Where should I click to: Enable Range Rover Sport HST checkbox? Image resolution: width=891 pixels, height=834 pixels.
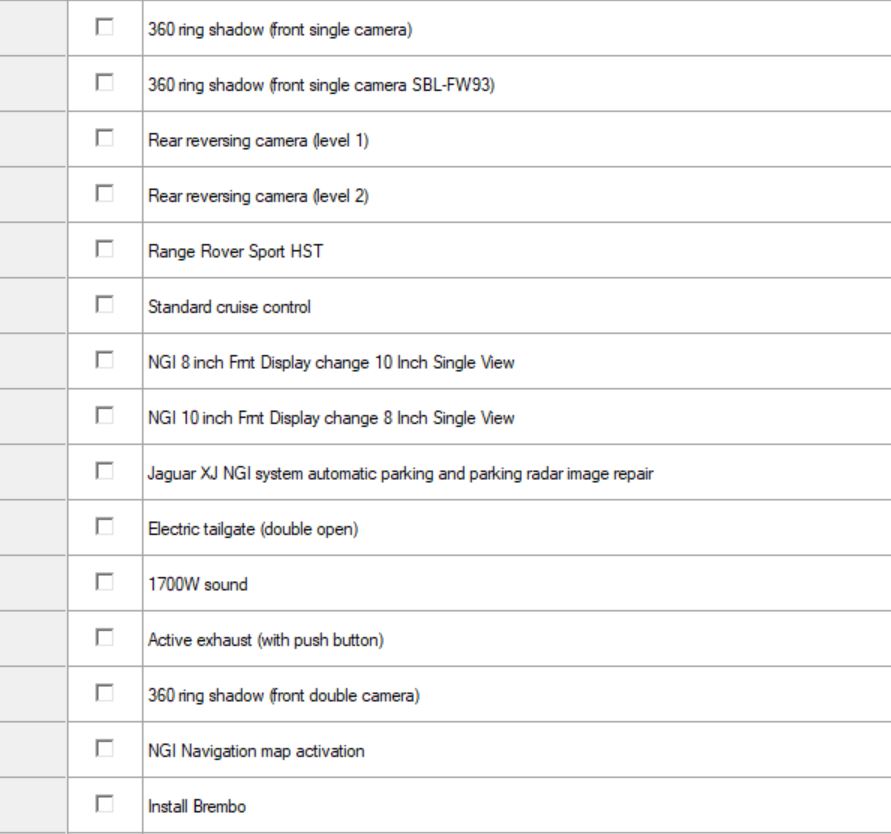pos(104,251)
